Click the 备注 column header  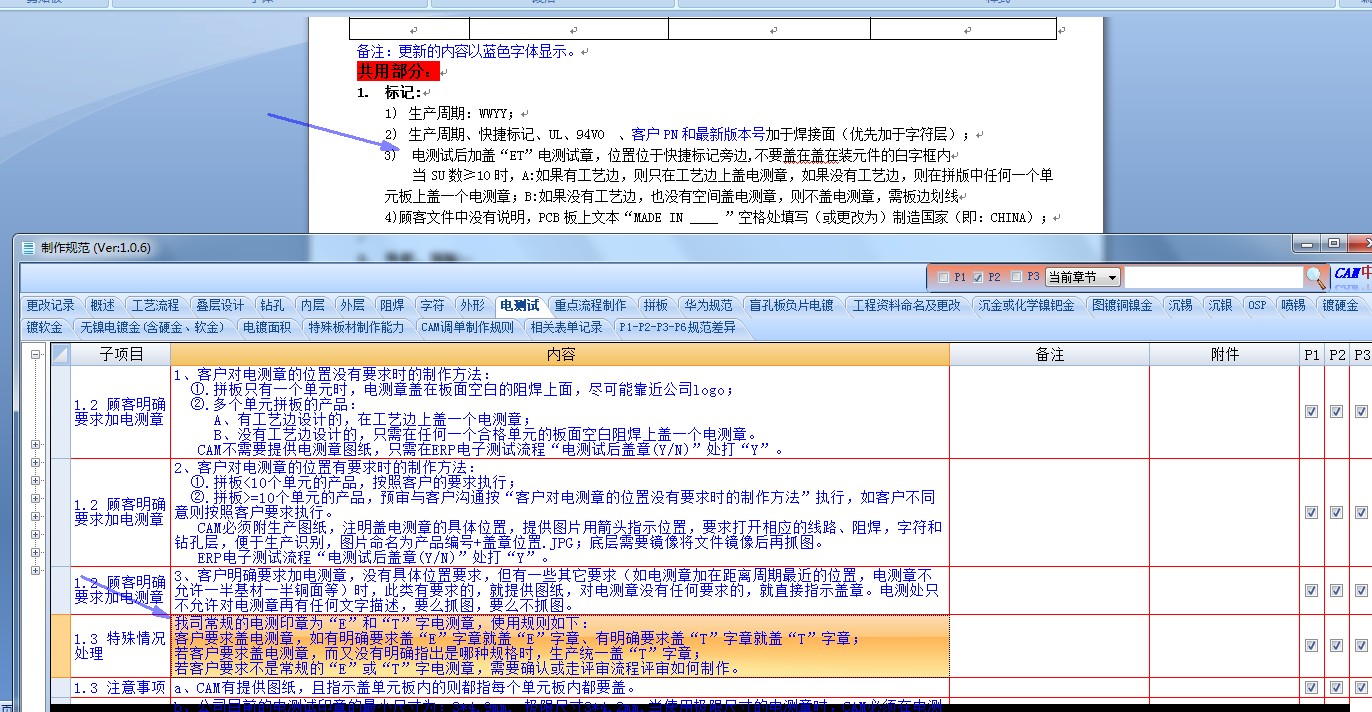(x=1049, y=355)
